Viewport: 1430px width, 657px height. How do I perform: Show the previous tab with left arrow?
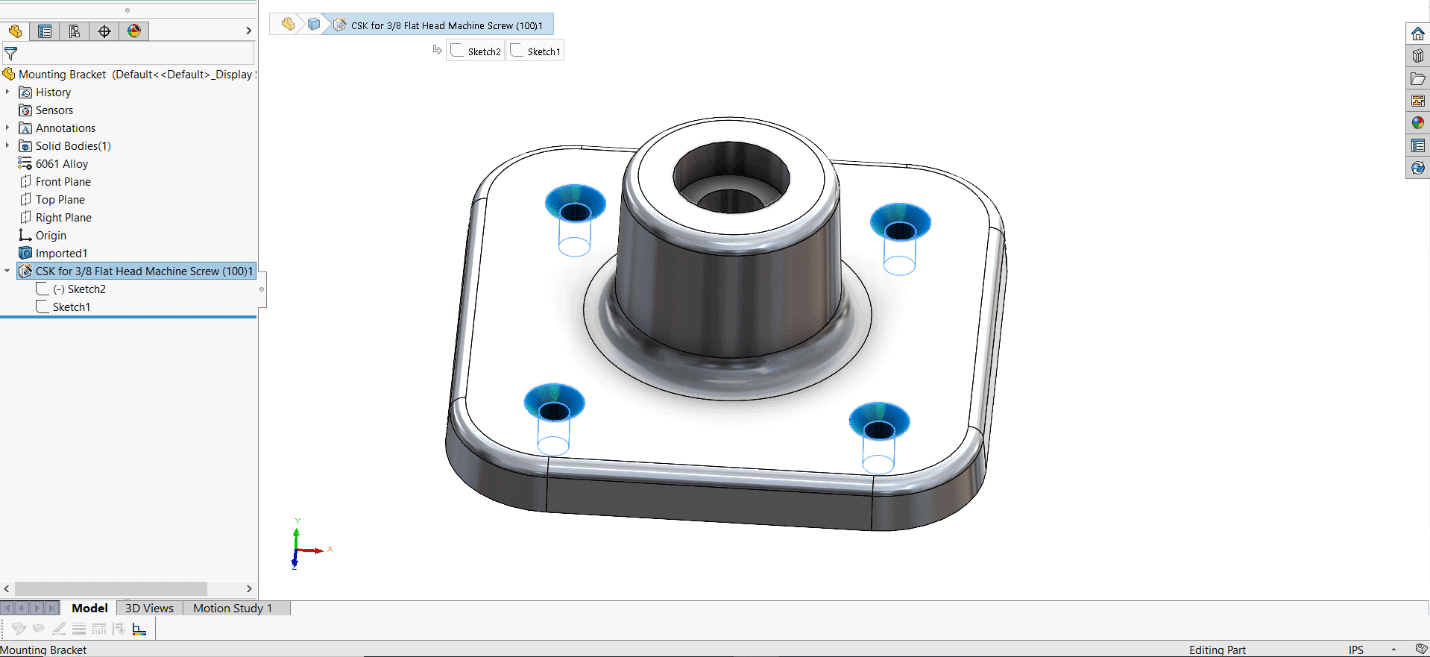(23, 608)
